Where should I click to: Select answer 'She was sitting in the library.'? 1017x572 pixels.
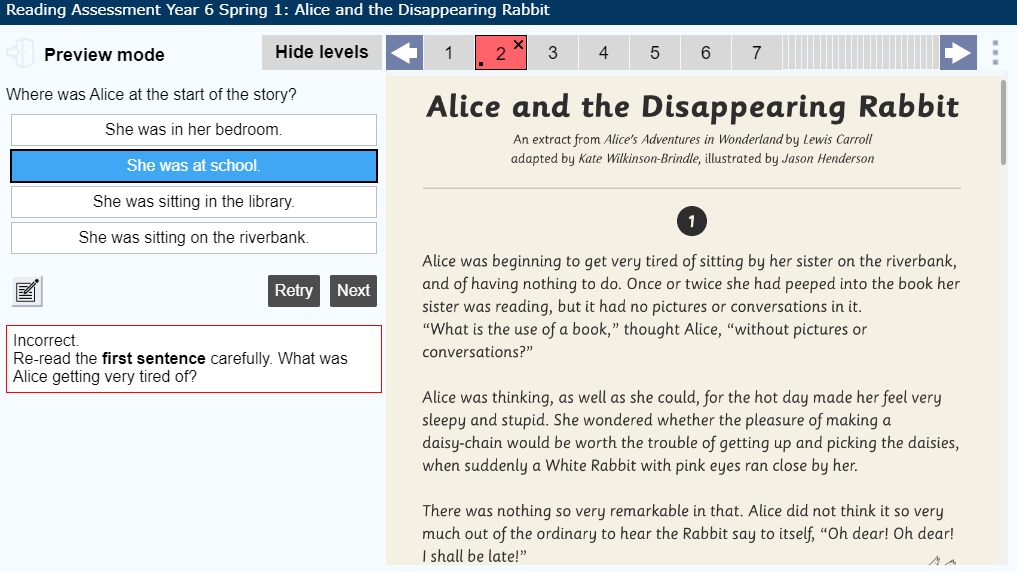coord(193,202)
